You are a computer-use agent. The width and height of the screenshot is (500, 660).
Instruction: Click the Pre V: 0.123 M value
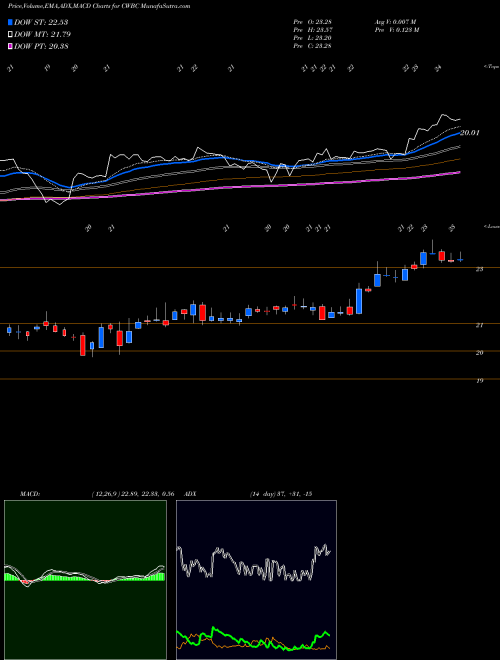pos(396,30)
